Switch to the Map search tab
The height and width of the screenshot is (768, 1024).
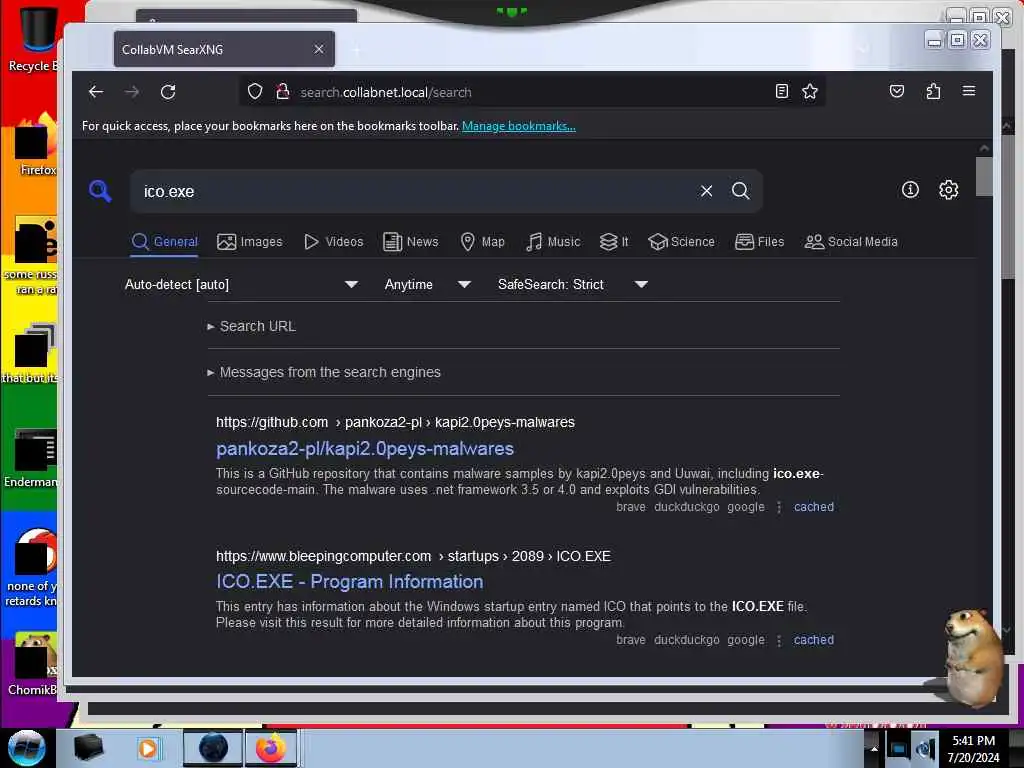482,242
